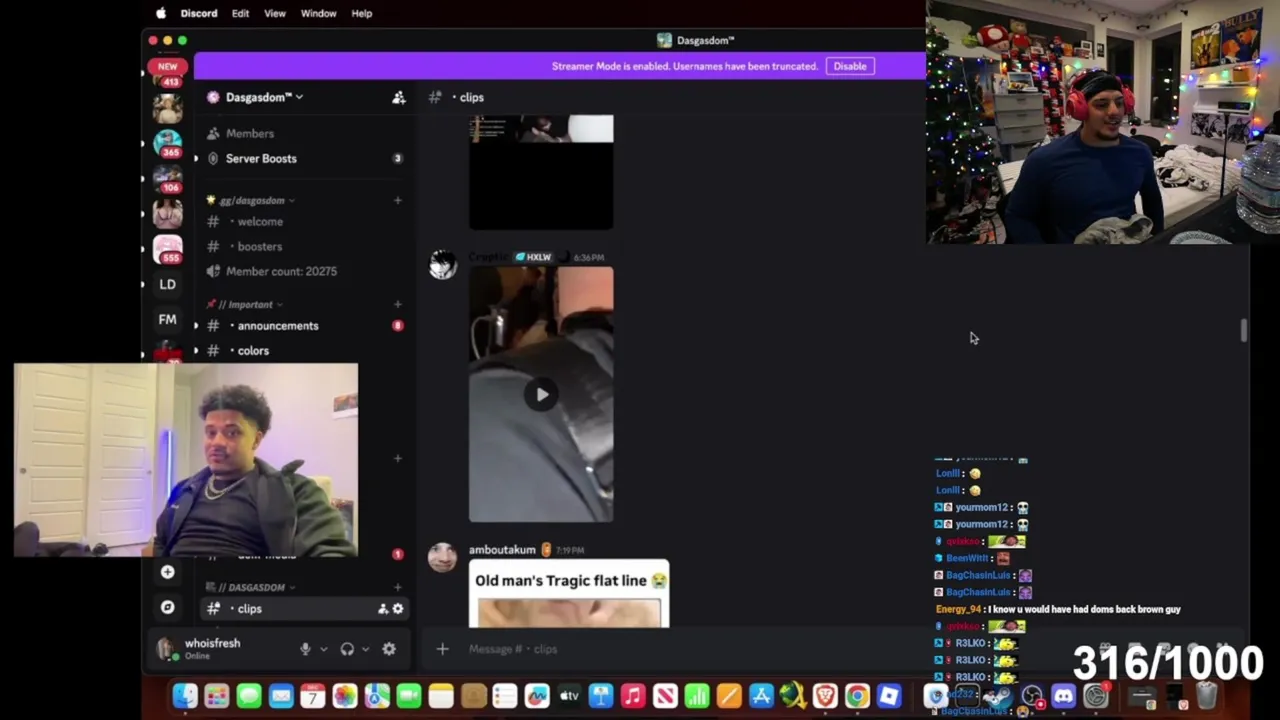Open Roblox in the Dock
This screenshot has height=720, width=1280.
(x=889, y=696)
